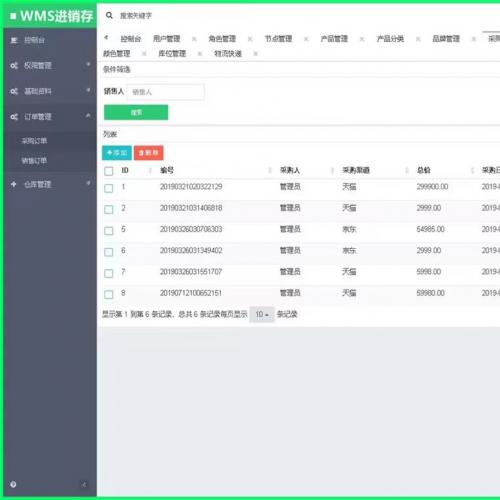Viewport: 500px width, 500px height.
Task: Focus the top keyword search field
Action: (136, 16)
